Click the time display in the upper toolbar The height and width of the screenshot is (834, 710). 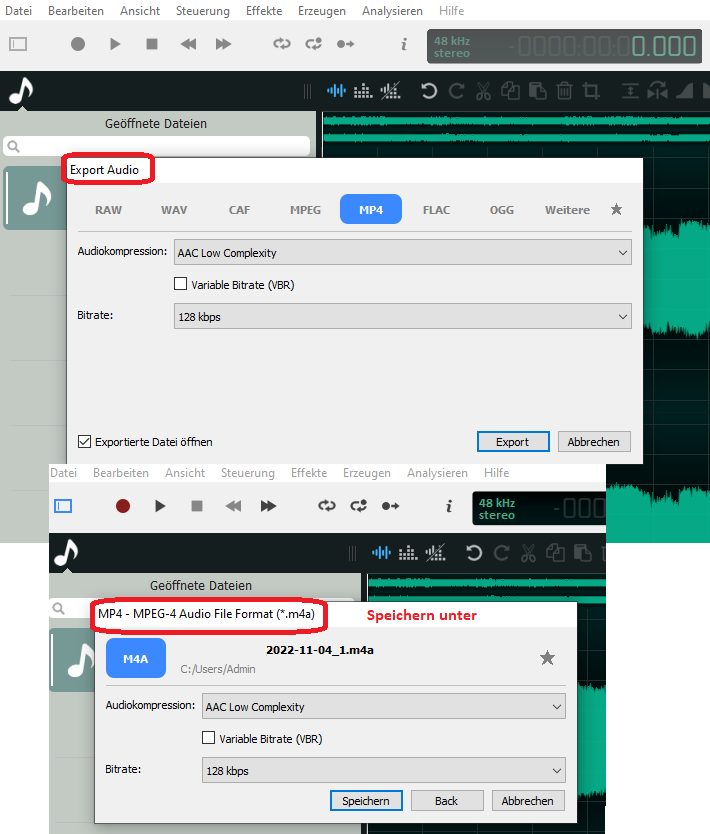coord(564,47)
